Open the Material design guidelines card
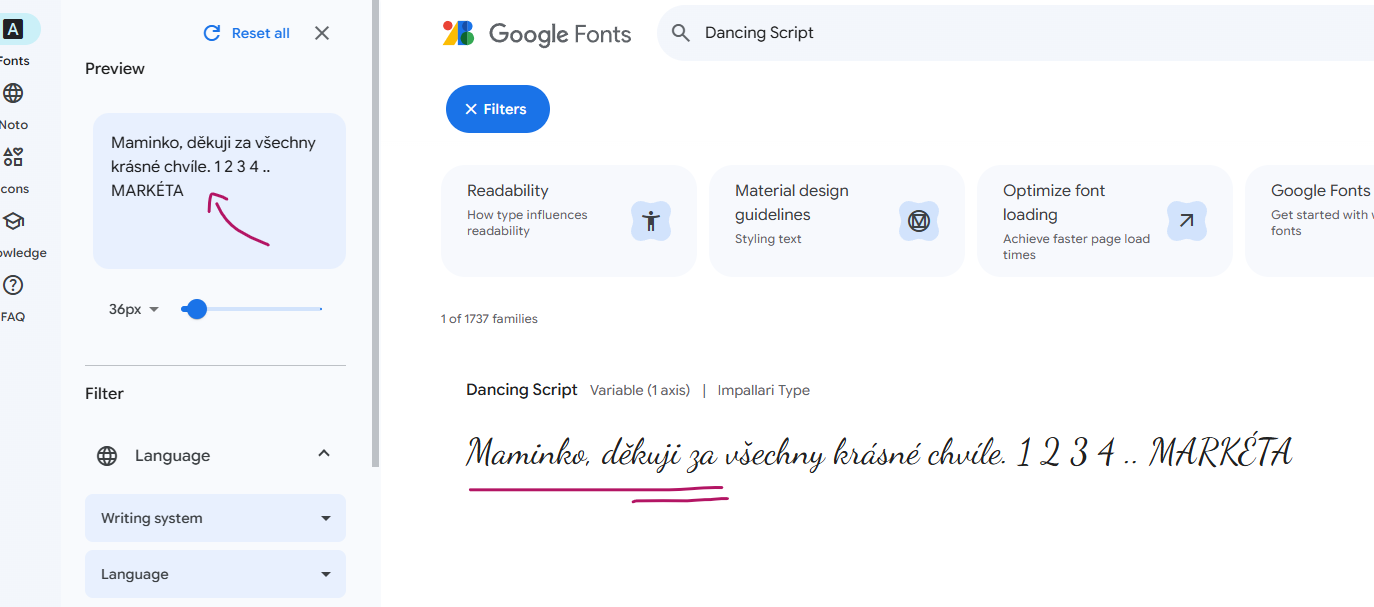This screenshot has width=1374, height=607. [x=837, y=221]
